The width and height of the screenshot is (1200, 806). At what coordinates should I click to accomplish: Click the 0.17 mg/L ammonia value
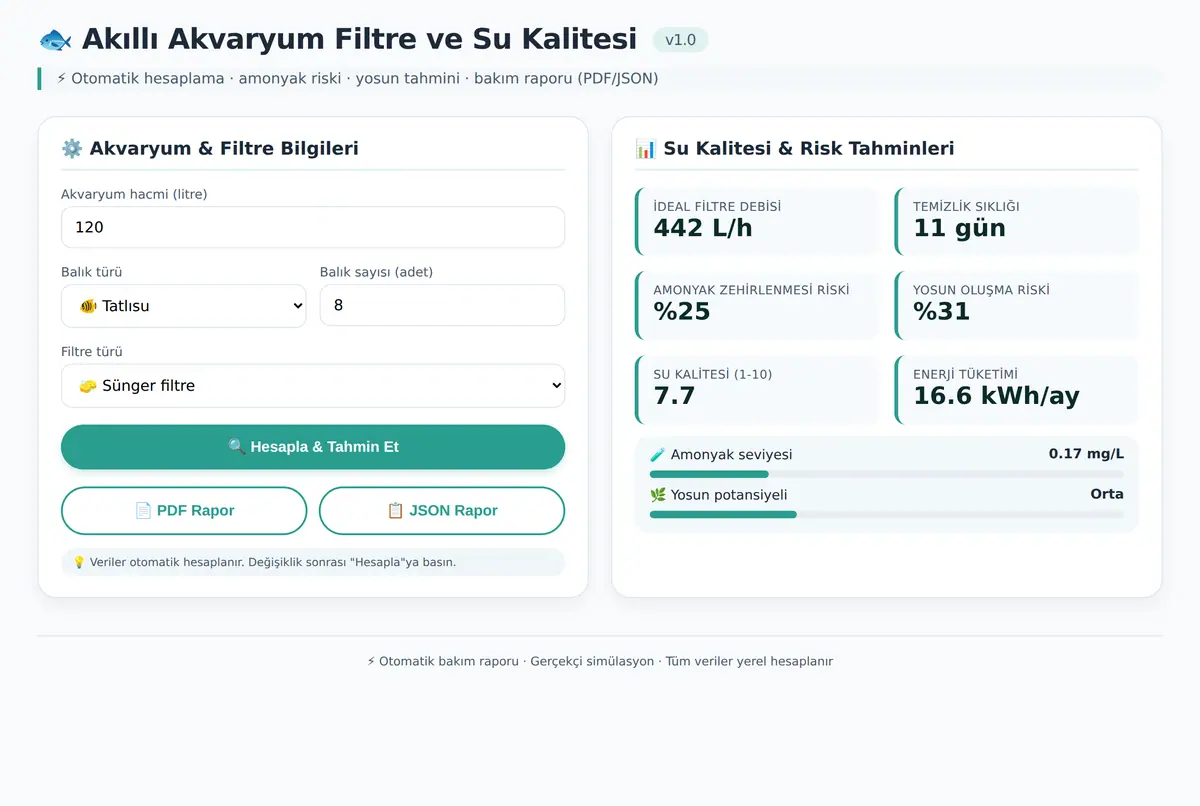tap(1086, 454)
